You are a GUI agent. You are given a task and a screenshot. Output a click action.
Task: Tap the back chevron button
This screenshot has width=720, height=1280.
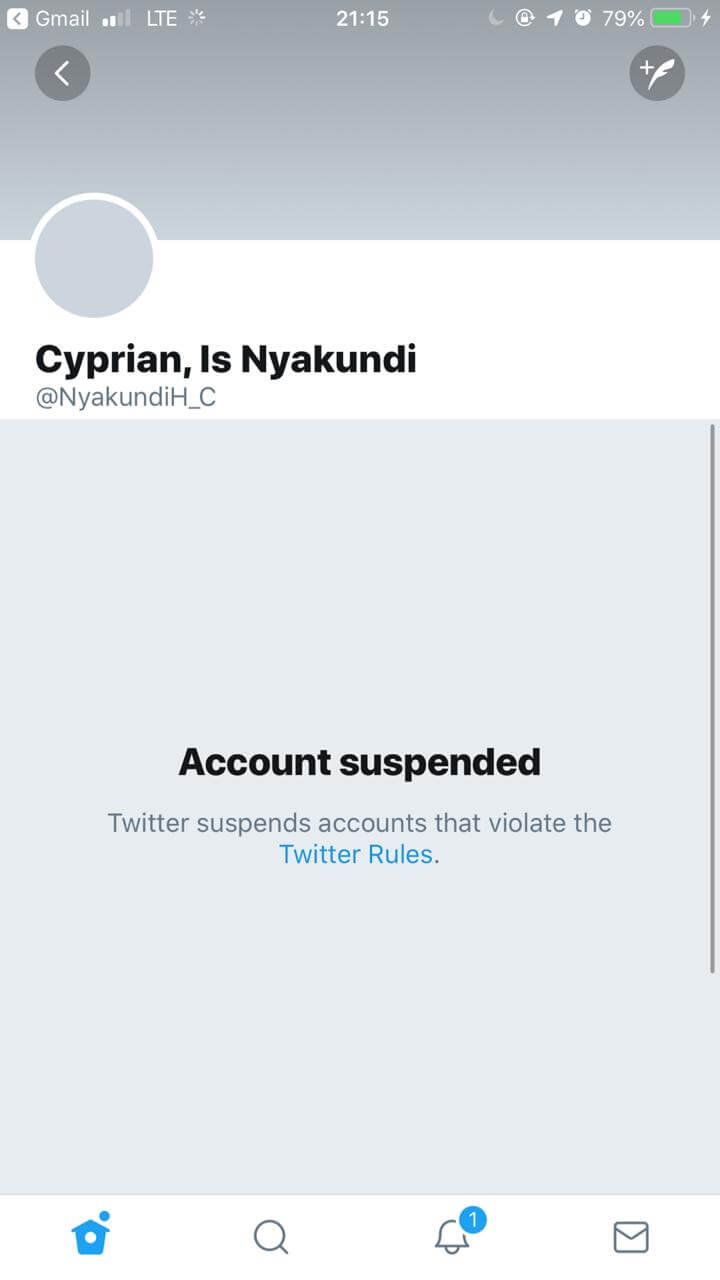tap(63, 73)
